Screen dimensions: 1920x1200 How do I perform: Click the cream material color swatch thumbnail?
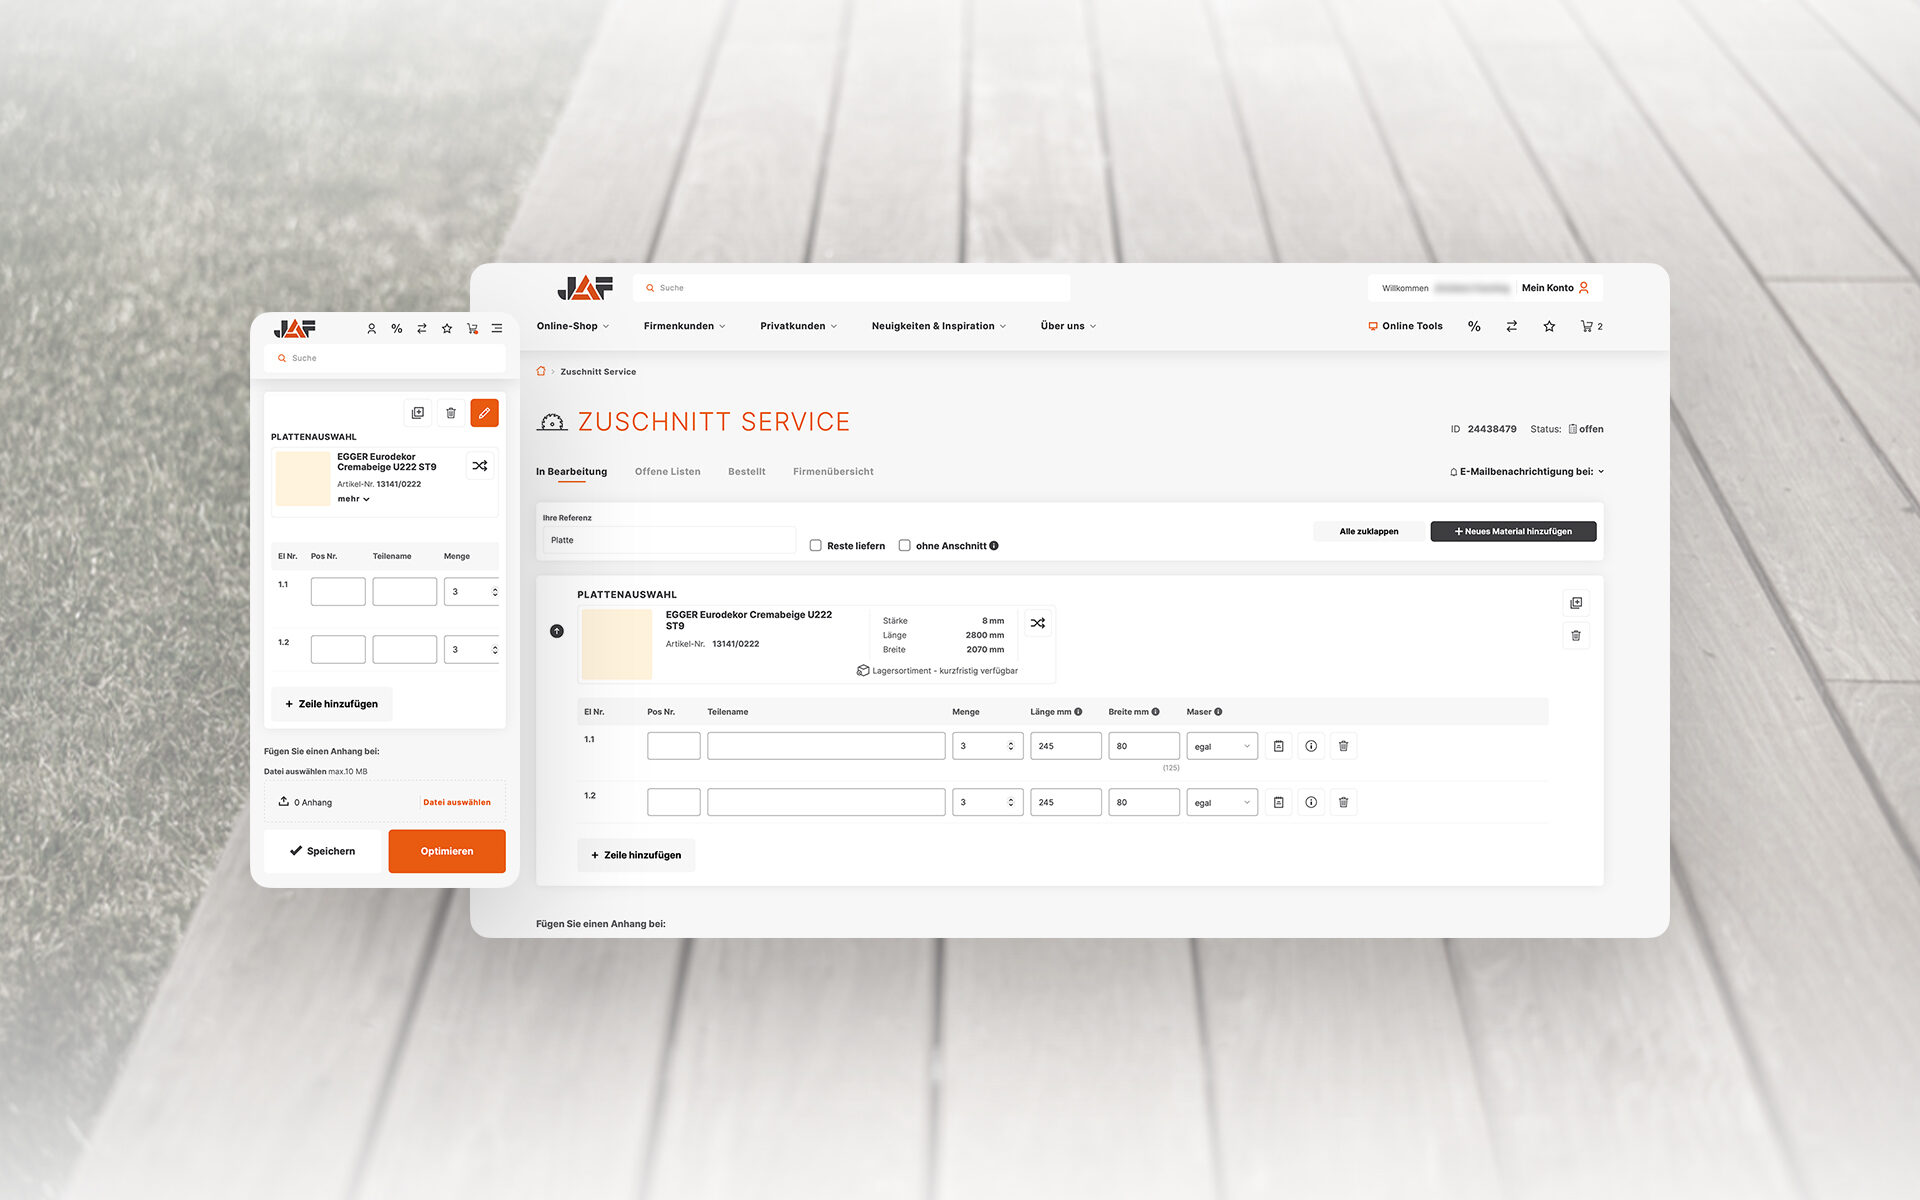[616, 643]
